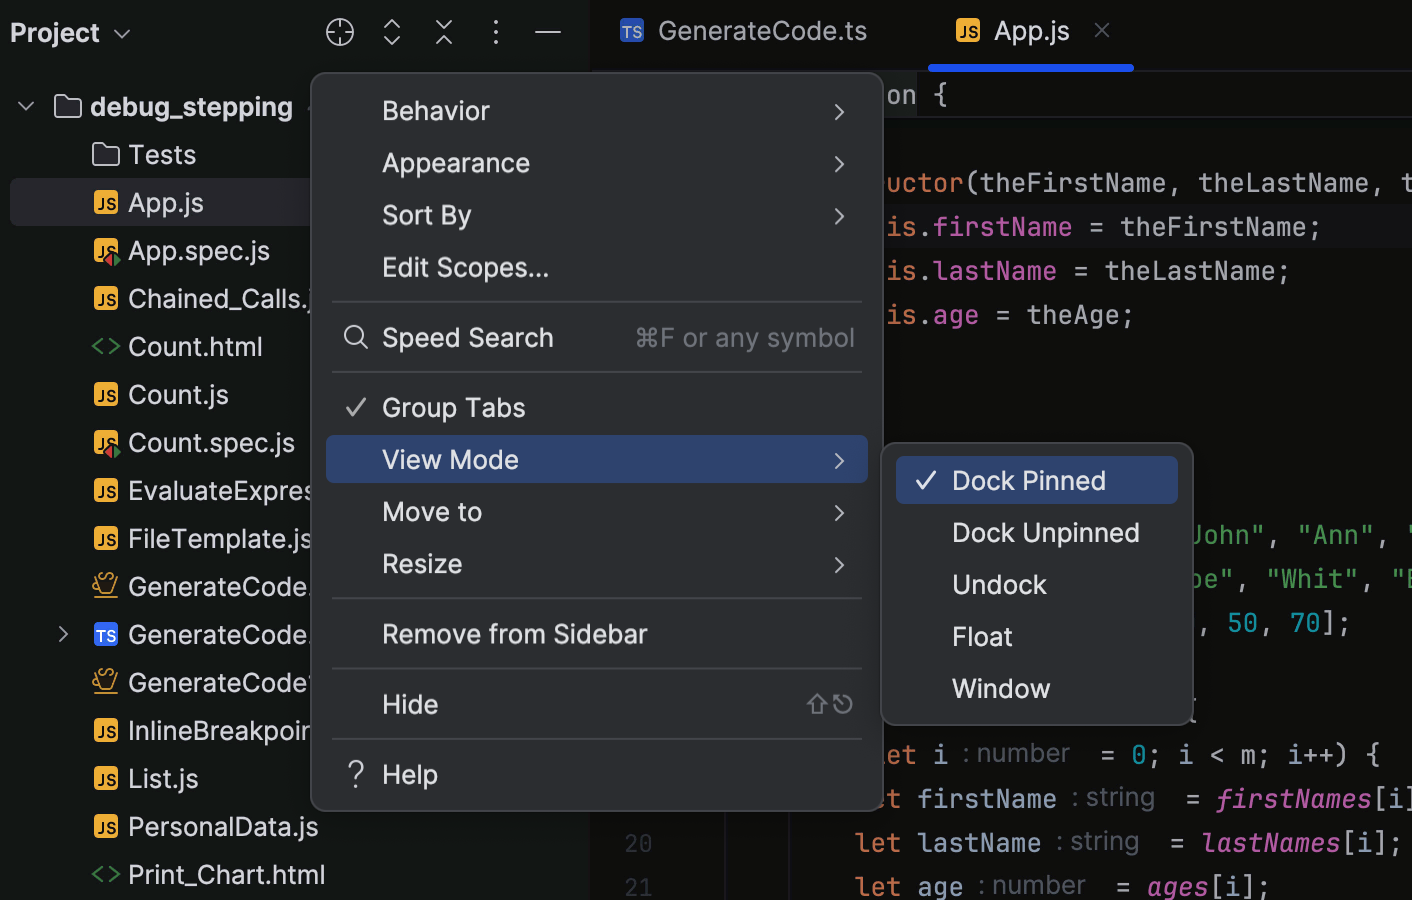Viewport: 1412px width, 900px height.
Task: Open the kebab options icon in Project toolbar
Action: (495, 31)
